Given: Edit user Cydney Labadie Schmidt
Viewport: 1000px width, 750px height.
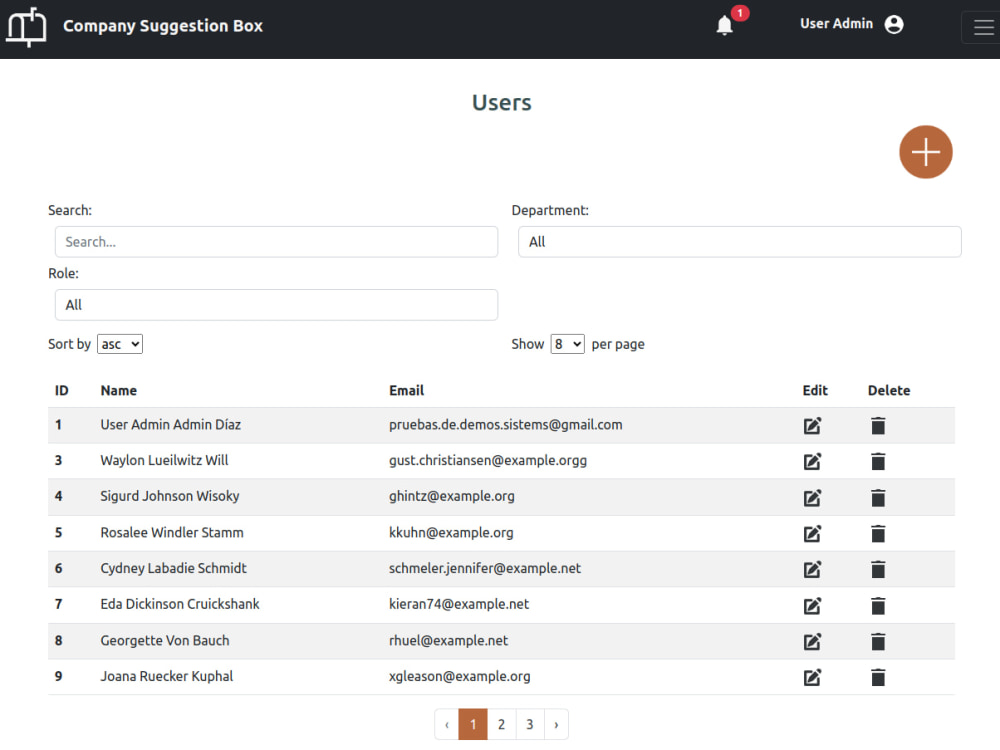Looking at the screenshot, I should (812, 569).
